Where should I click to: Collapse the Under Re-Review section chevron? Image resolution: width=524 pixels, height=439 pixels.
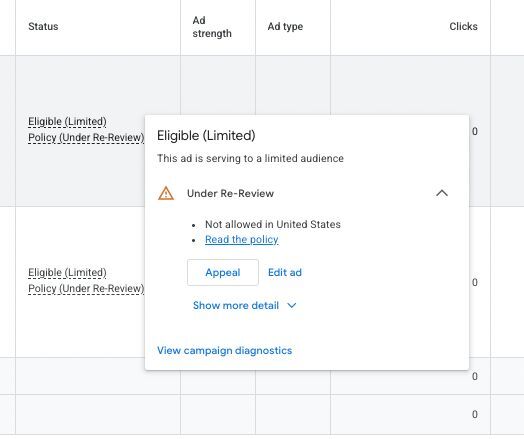[x=442, y=193]
